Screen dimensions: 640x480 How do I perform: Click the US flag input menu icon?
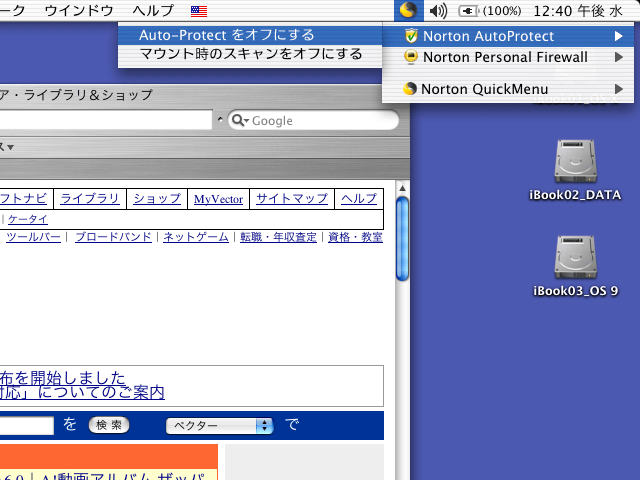click(199, 11)
